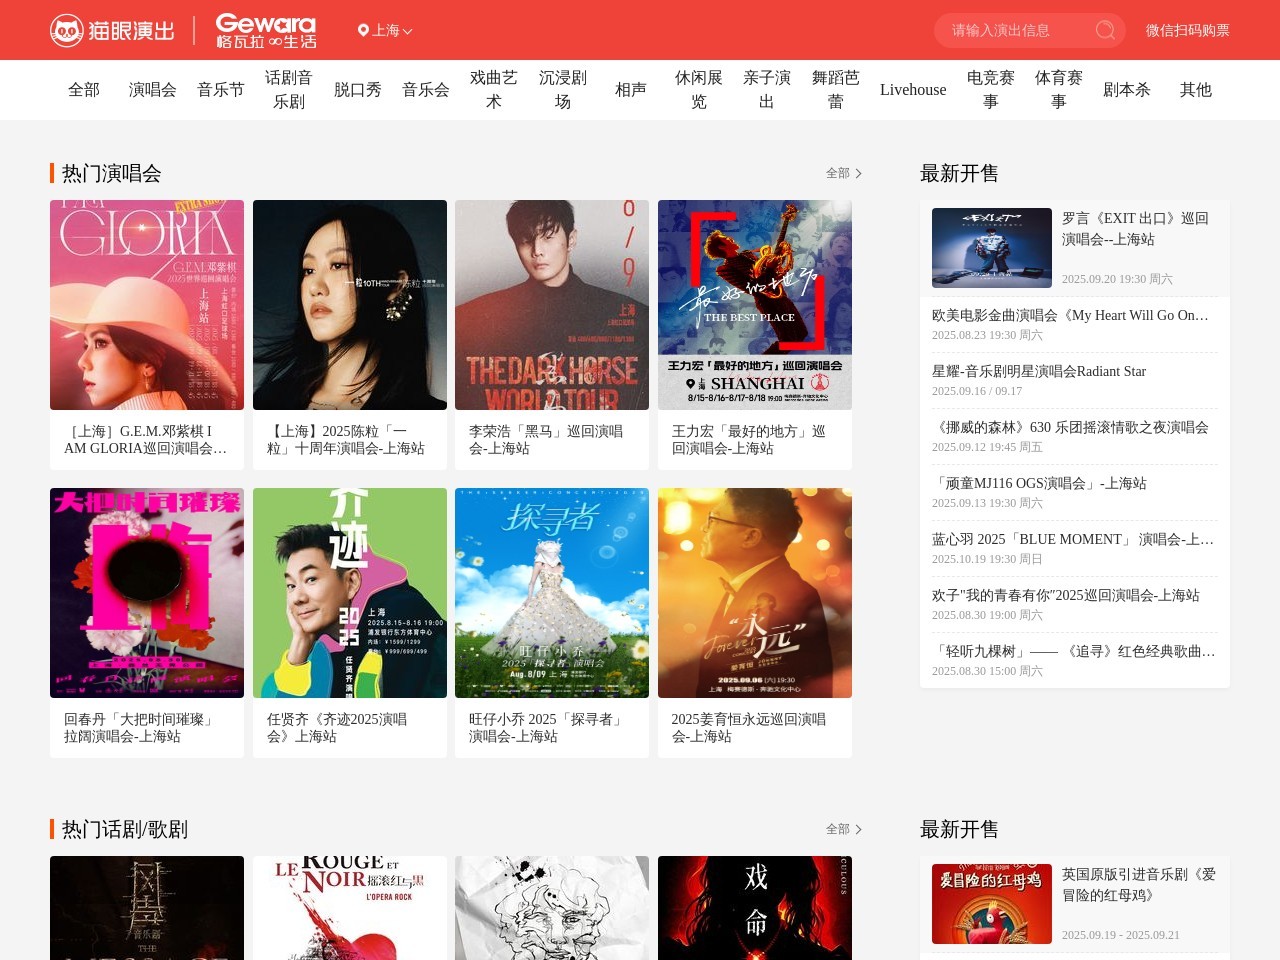Viewport: 1280px width, 960px height.
Task: Open 李荣浩 黑马 tour poster
Action: click(551, 305)
